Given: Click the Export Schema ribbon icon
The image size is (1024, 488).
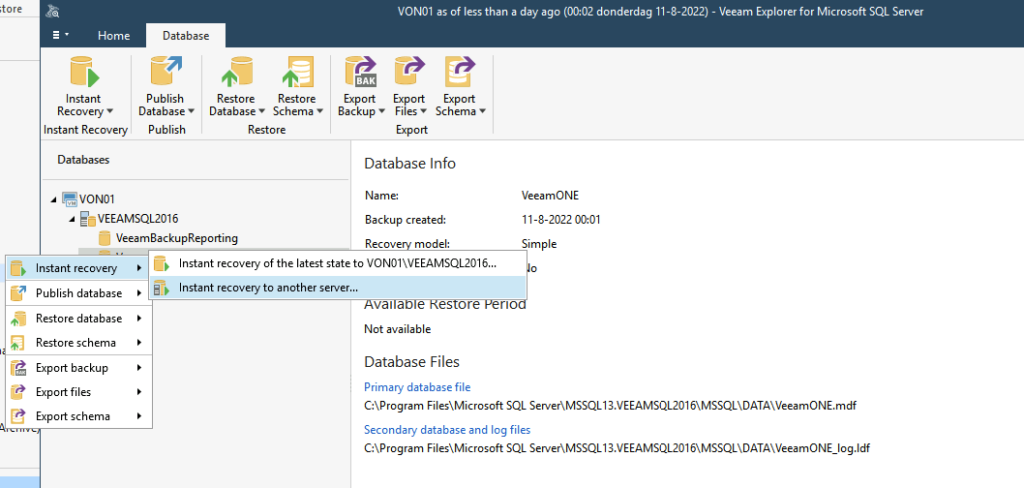Looking at the screenshot, I should [460, 74].
